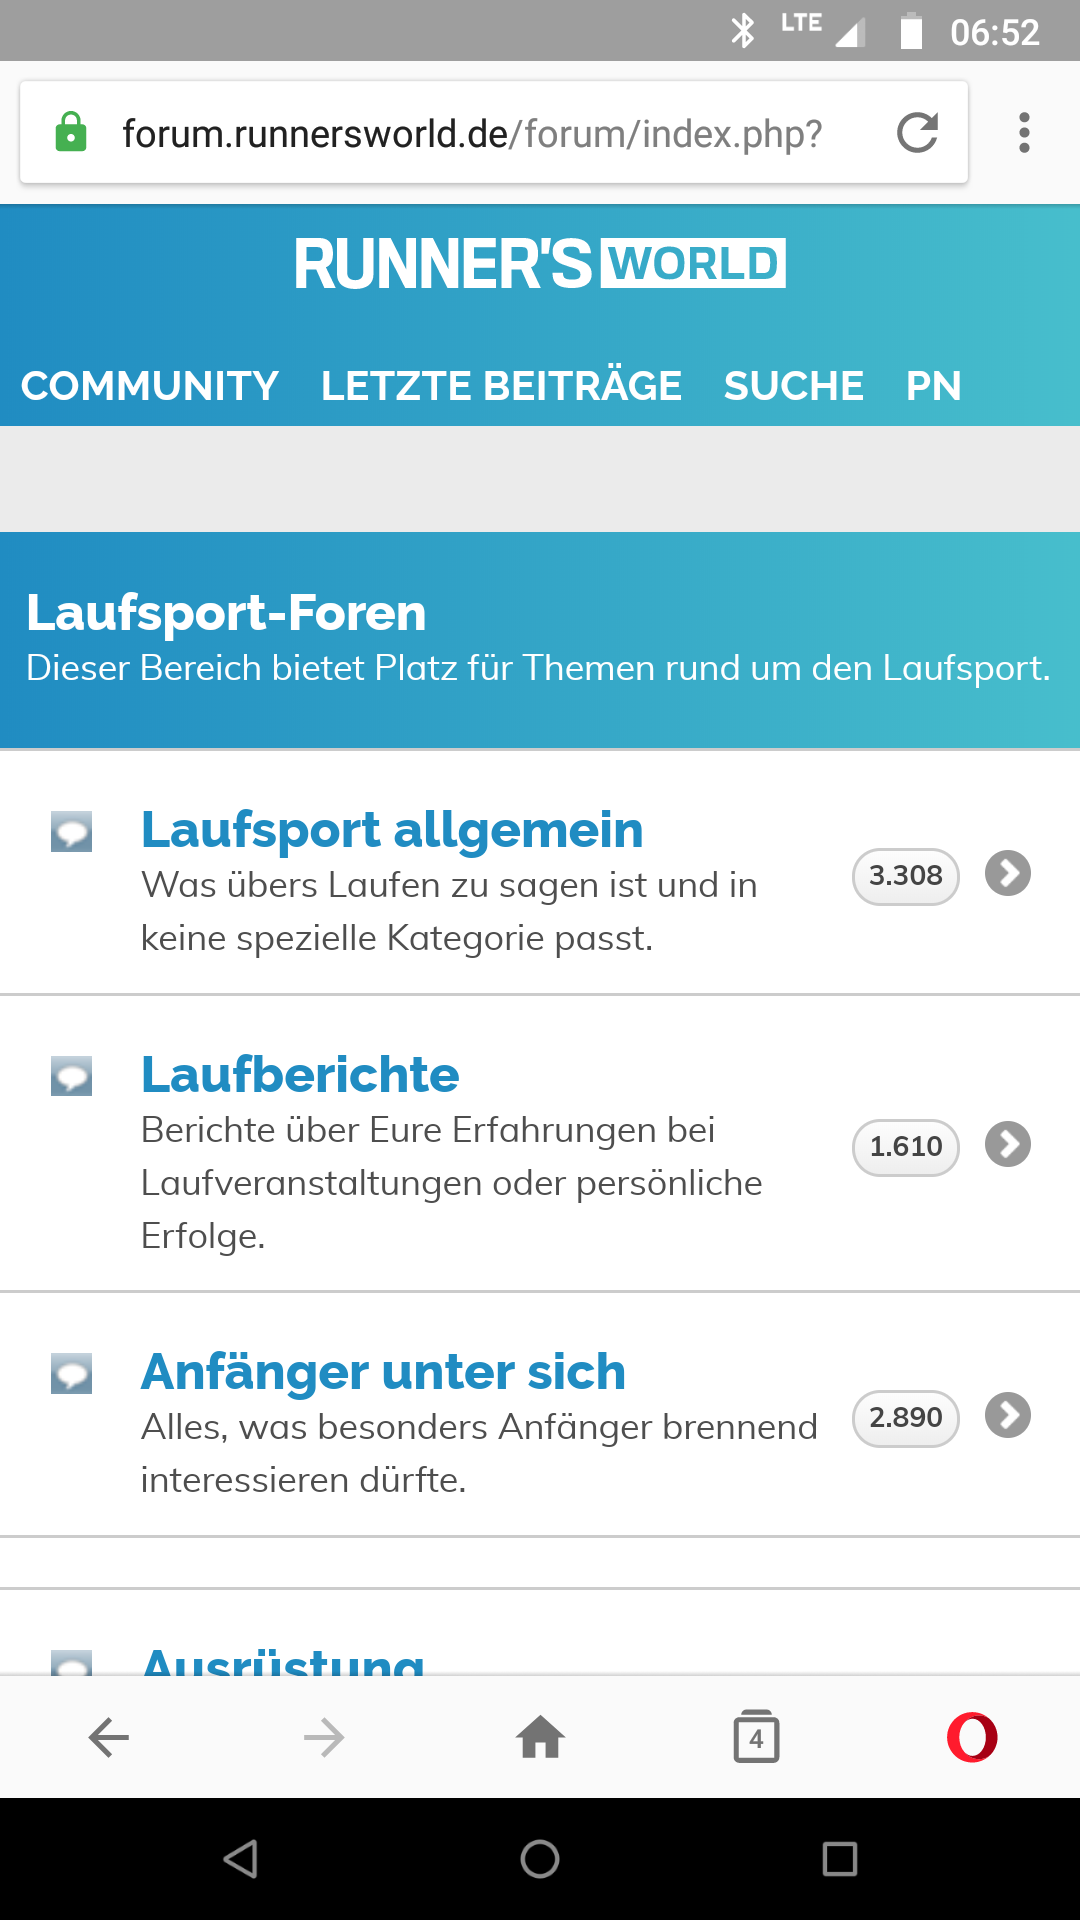This screenshot has height=1920, width=1080.
Task: Tap the green padlock security icon
Action: point(70,133)
